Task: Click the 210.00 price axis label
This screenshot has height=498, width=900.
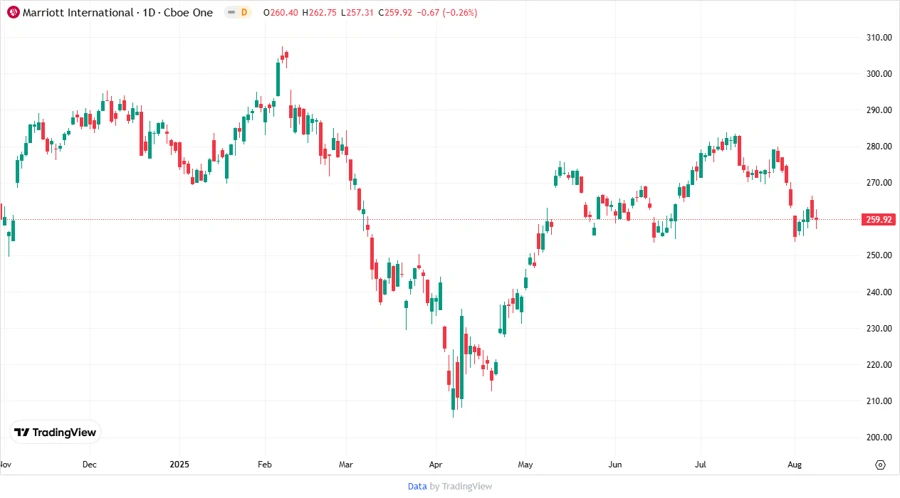Action: pyautogui.click(x=879, y=401)
